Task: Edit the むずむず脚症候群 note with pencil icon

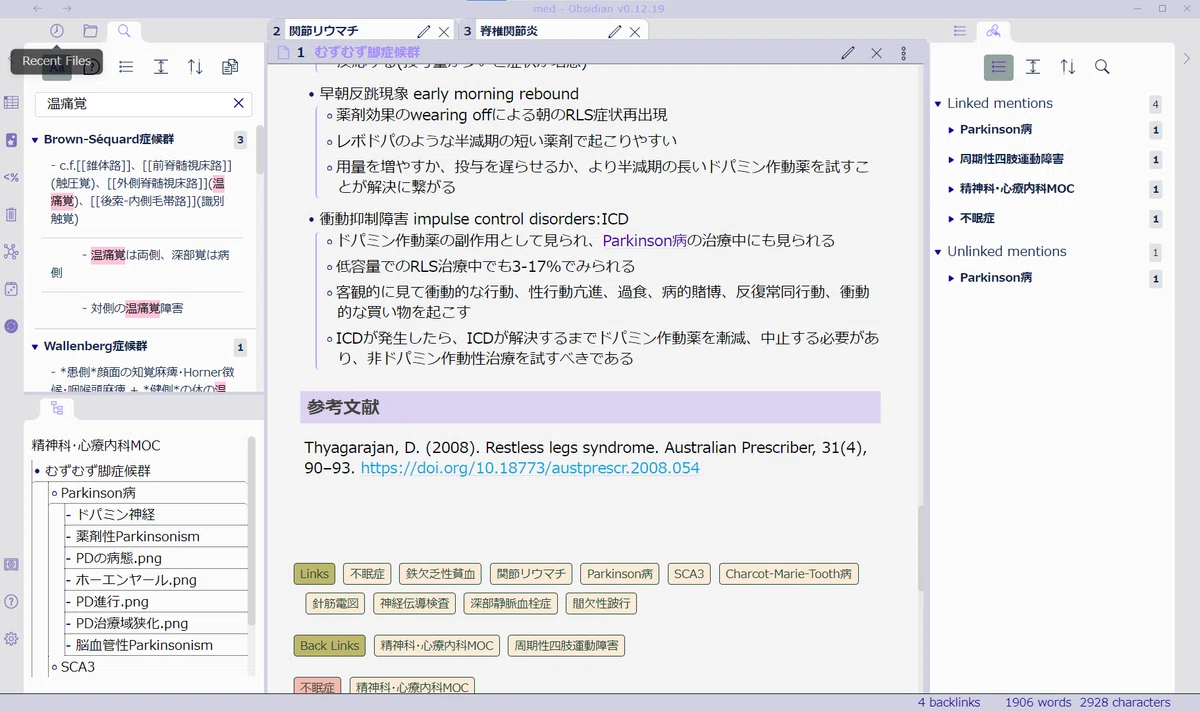Action: pyautogui.click(x=848, y=53)
